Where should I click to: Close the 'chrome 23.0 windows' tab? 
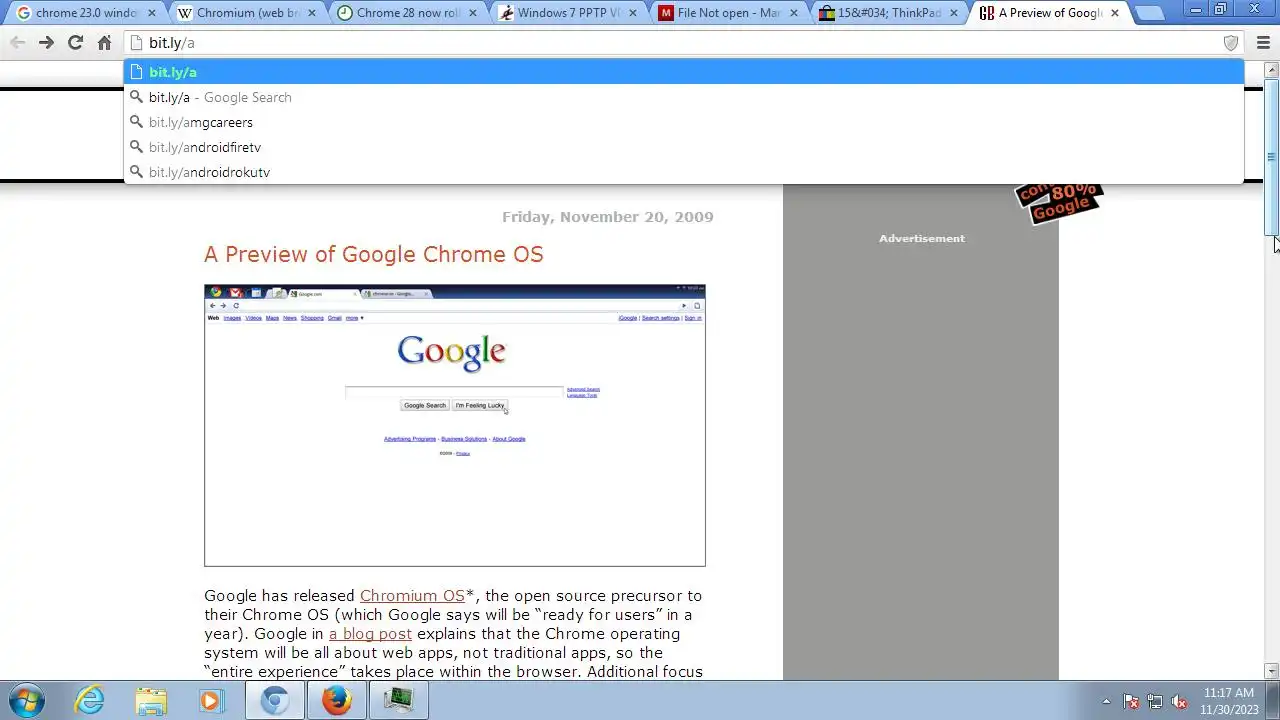coord(152,13)
